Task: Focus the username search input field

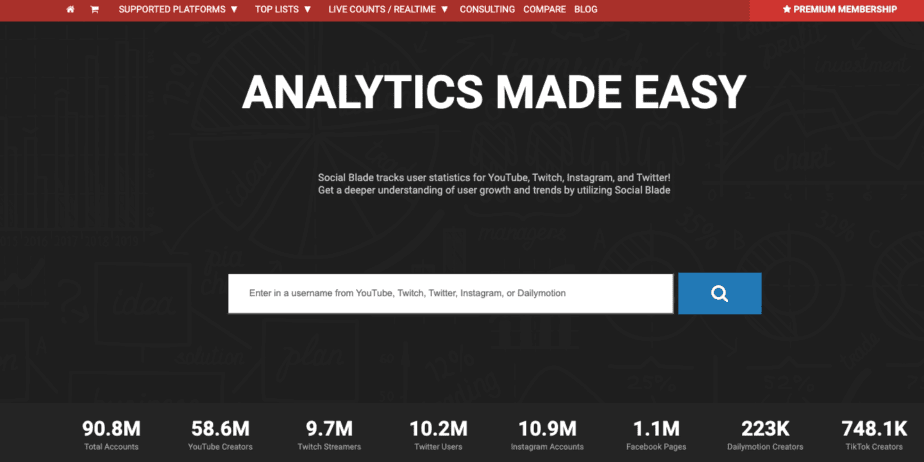Action: [x=451, y=293]
